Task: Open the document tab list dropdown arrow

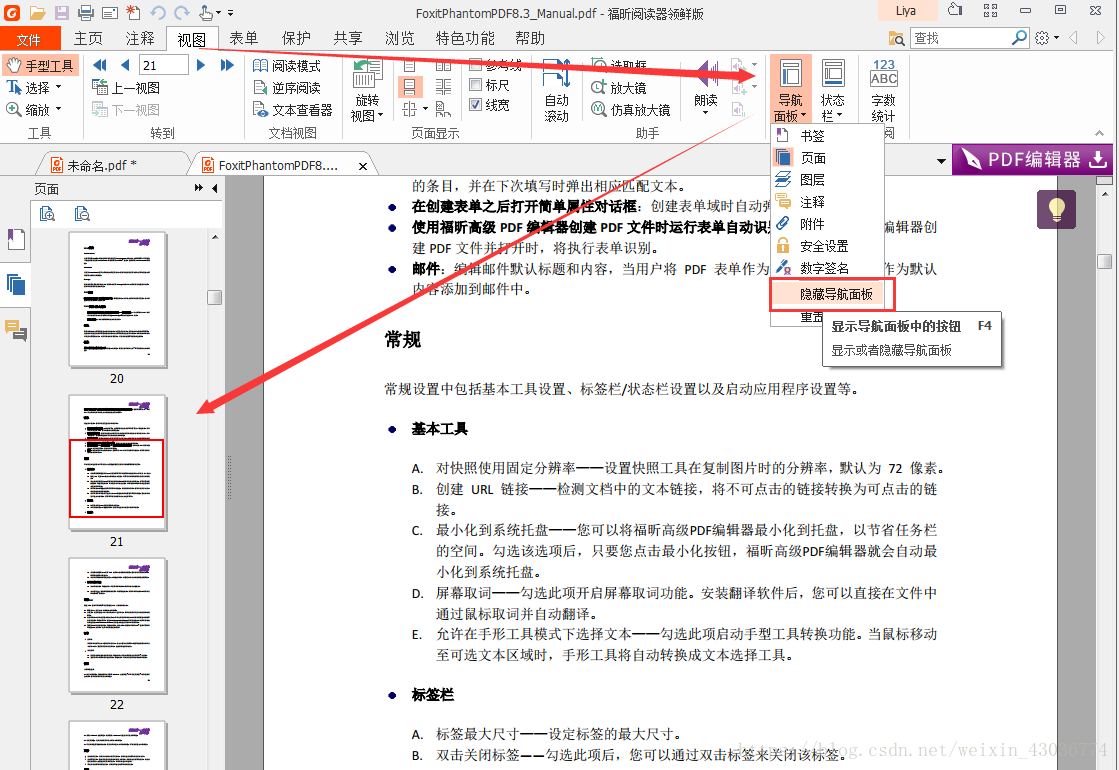Action: coord(941,161)
